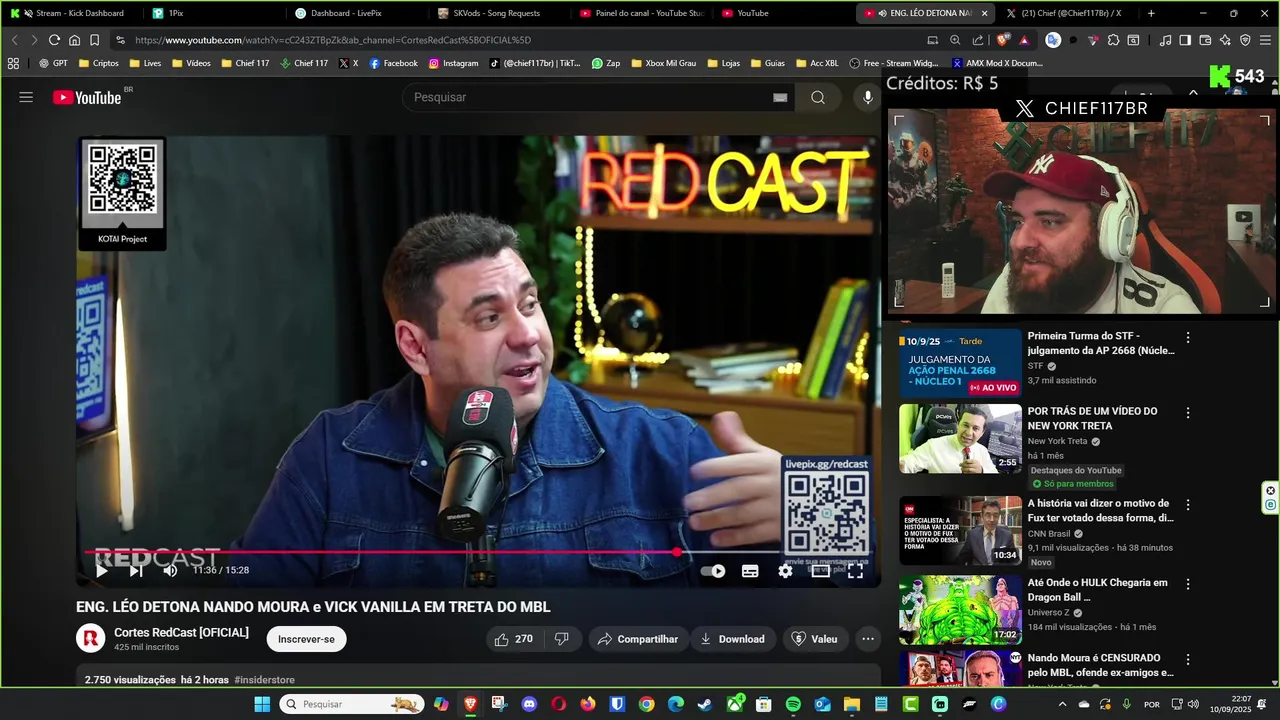1280x720 pixels.
Task: Open Spotify from the taskbar
Action: tap(793, 704)
